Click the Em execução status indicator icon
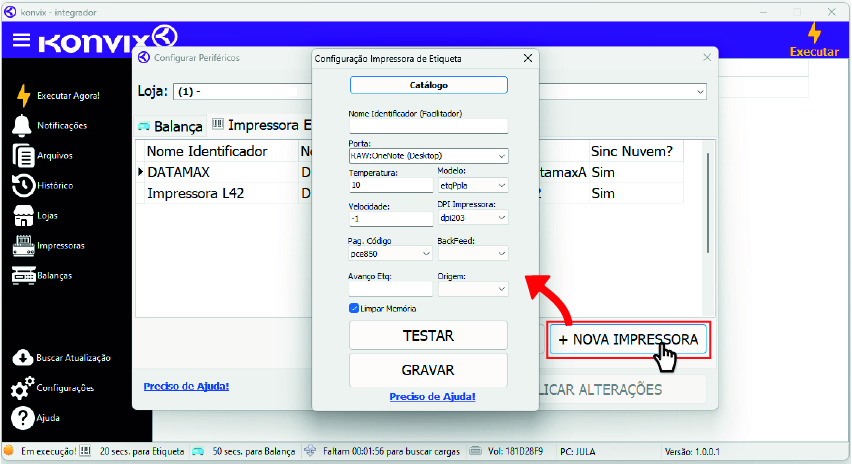 9,451
